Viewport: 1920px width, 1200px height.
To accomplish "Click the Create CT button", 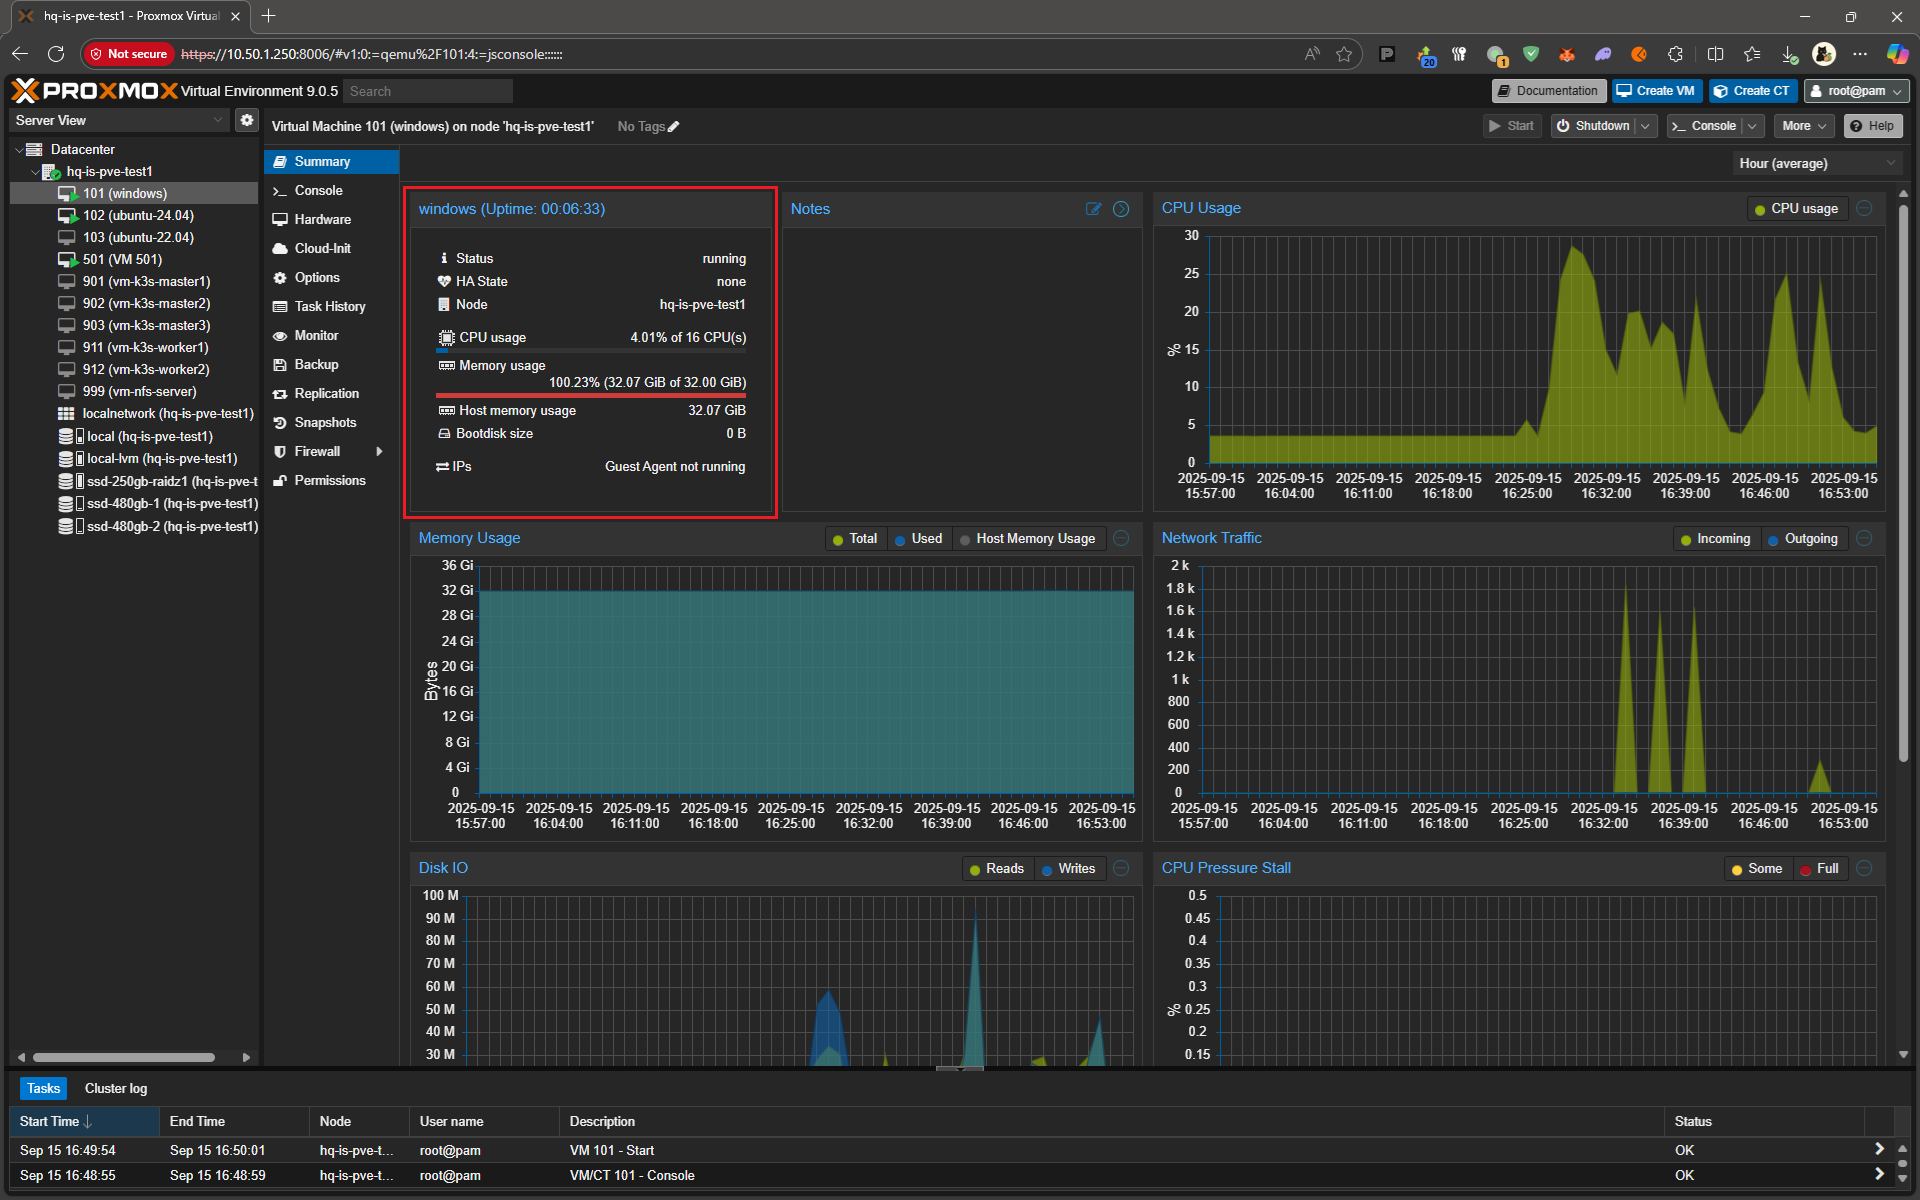I will click(x=1752, y=91).
